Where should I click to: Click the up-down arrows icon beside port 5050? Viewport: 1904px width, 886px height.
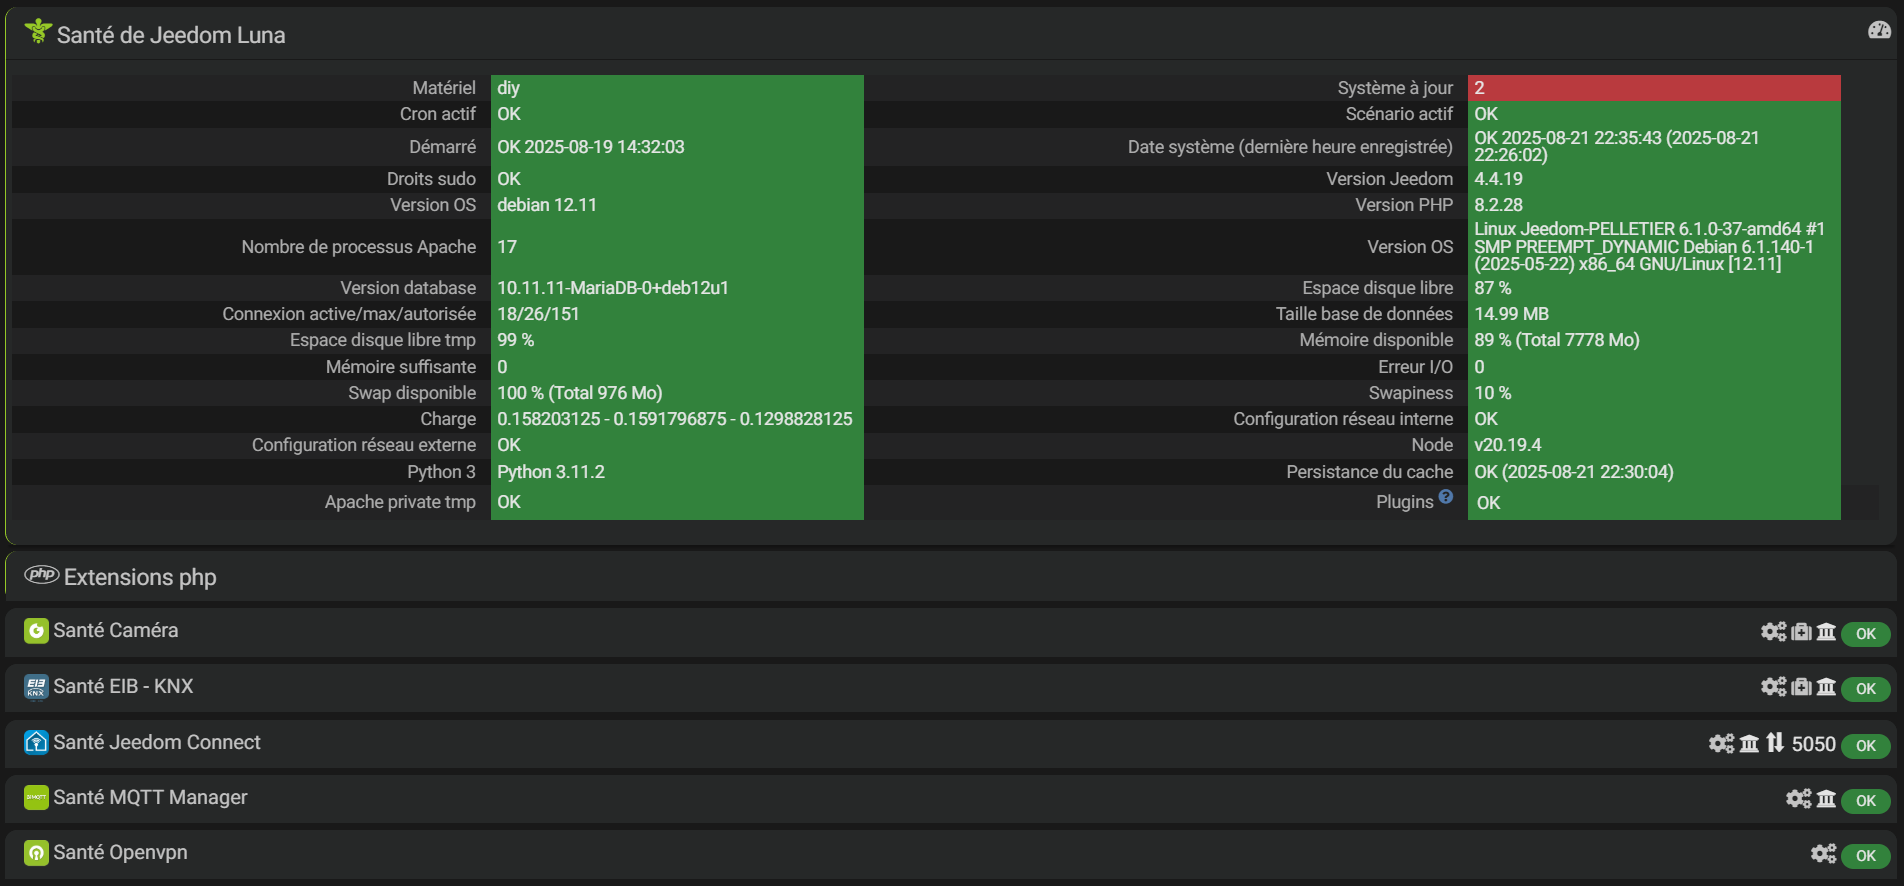[x=1775, y=743]
